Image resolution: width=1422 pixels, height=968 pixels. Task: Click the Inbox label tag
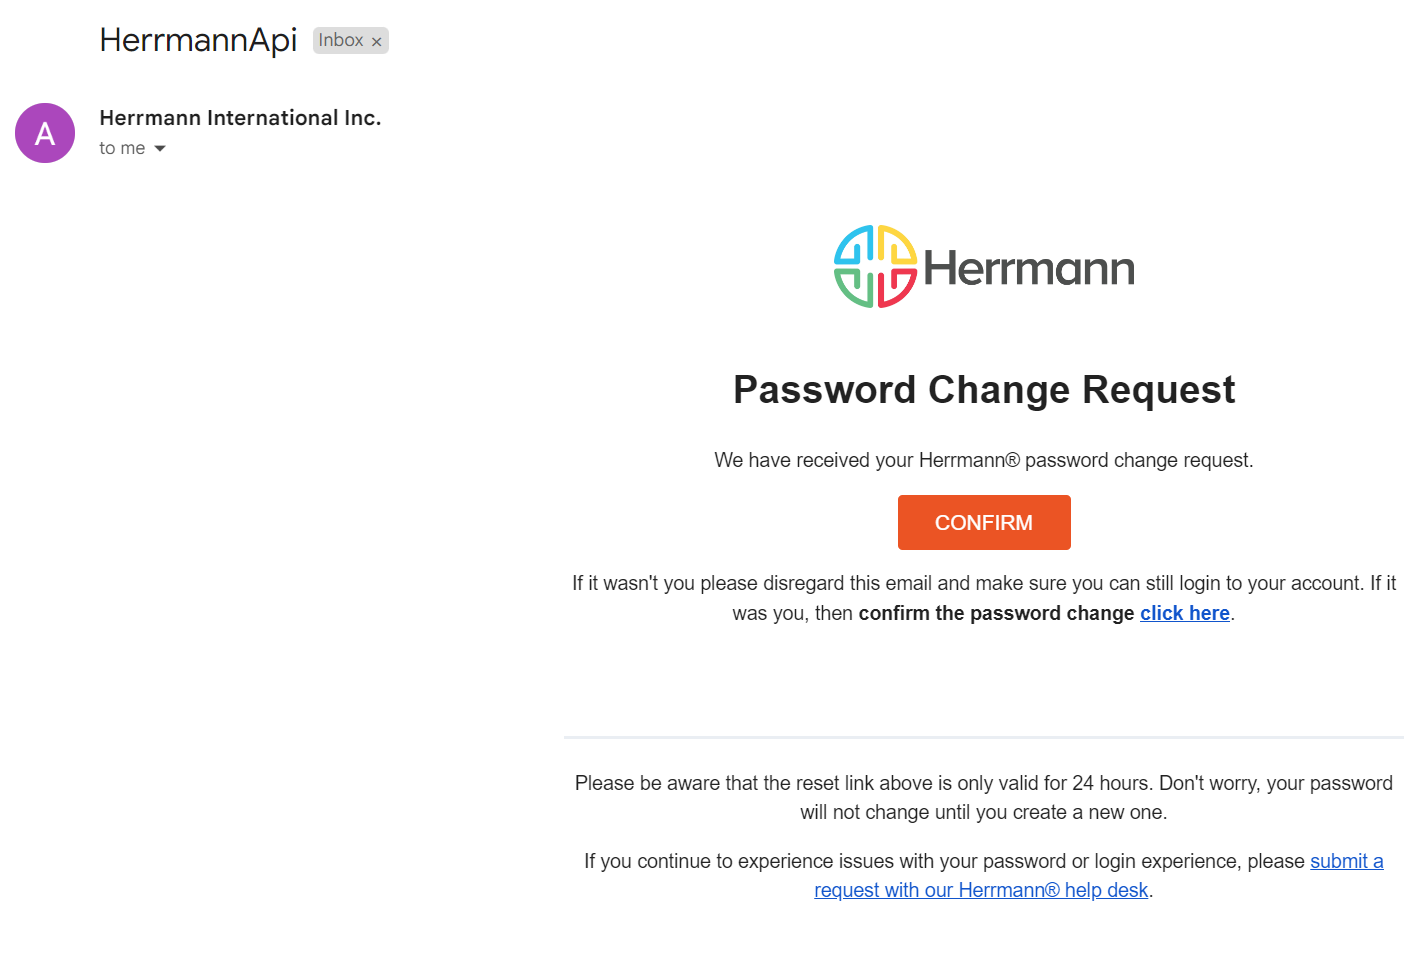point(340,40)
